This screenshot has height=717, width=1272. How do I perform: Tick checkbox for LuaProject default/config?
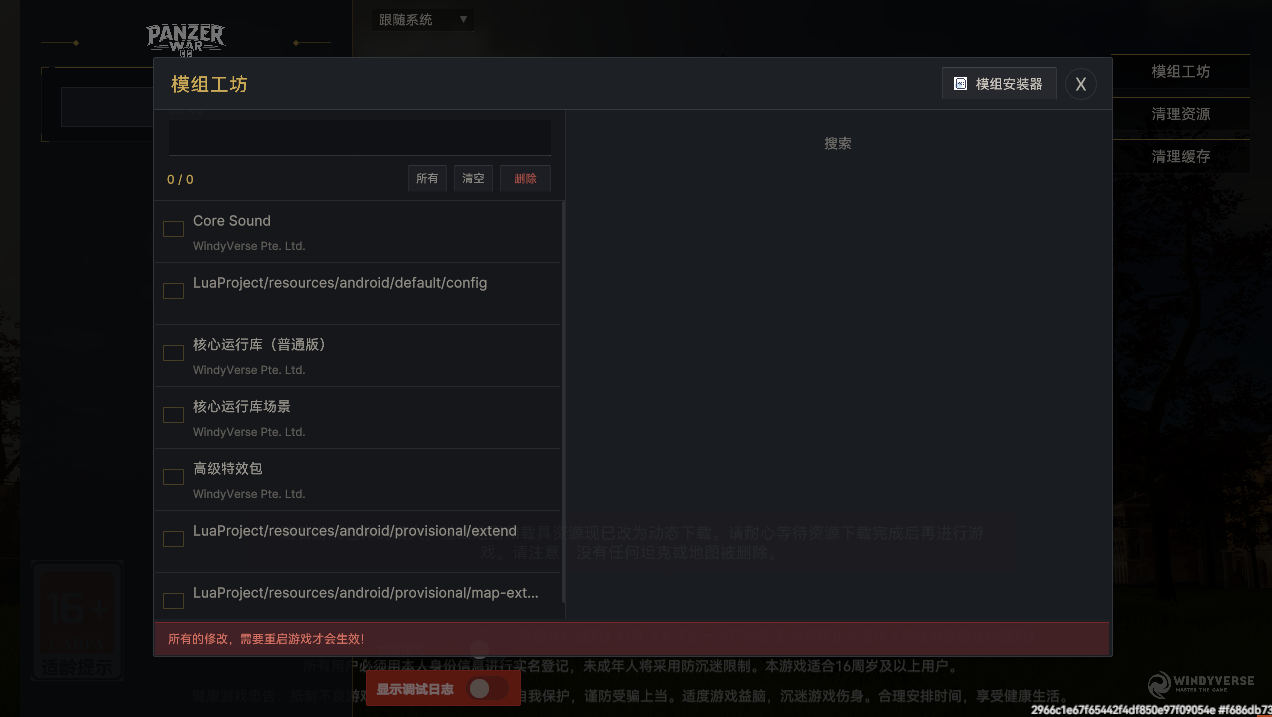[x=173, y=291]
